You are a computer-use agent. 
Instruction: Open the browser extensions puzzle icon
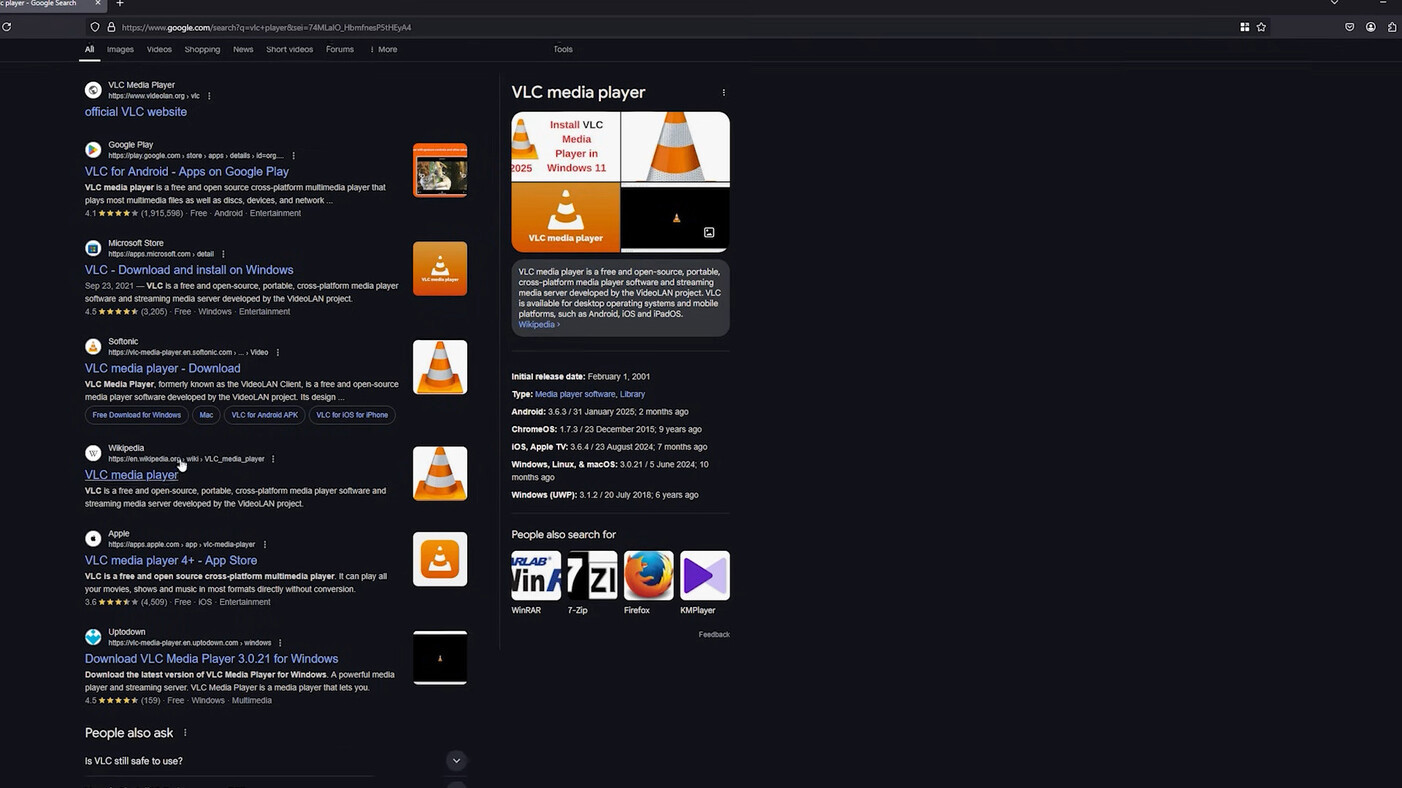pyautogui.click(x=1392, y=27)
